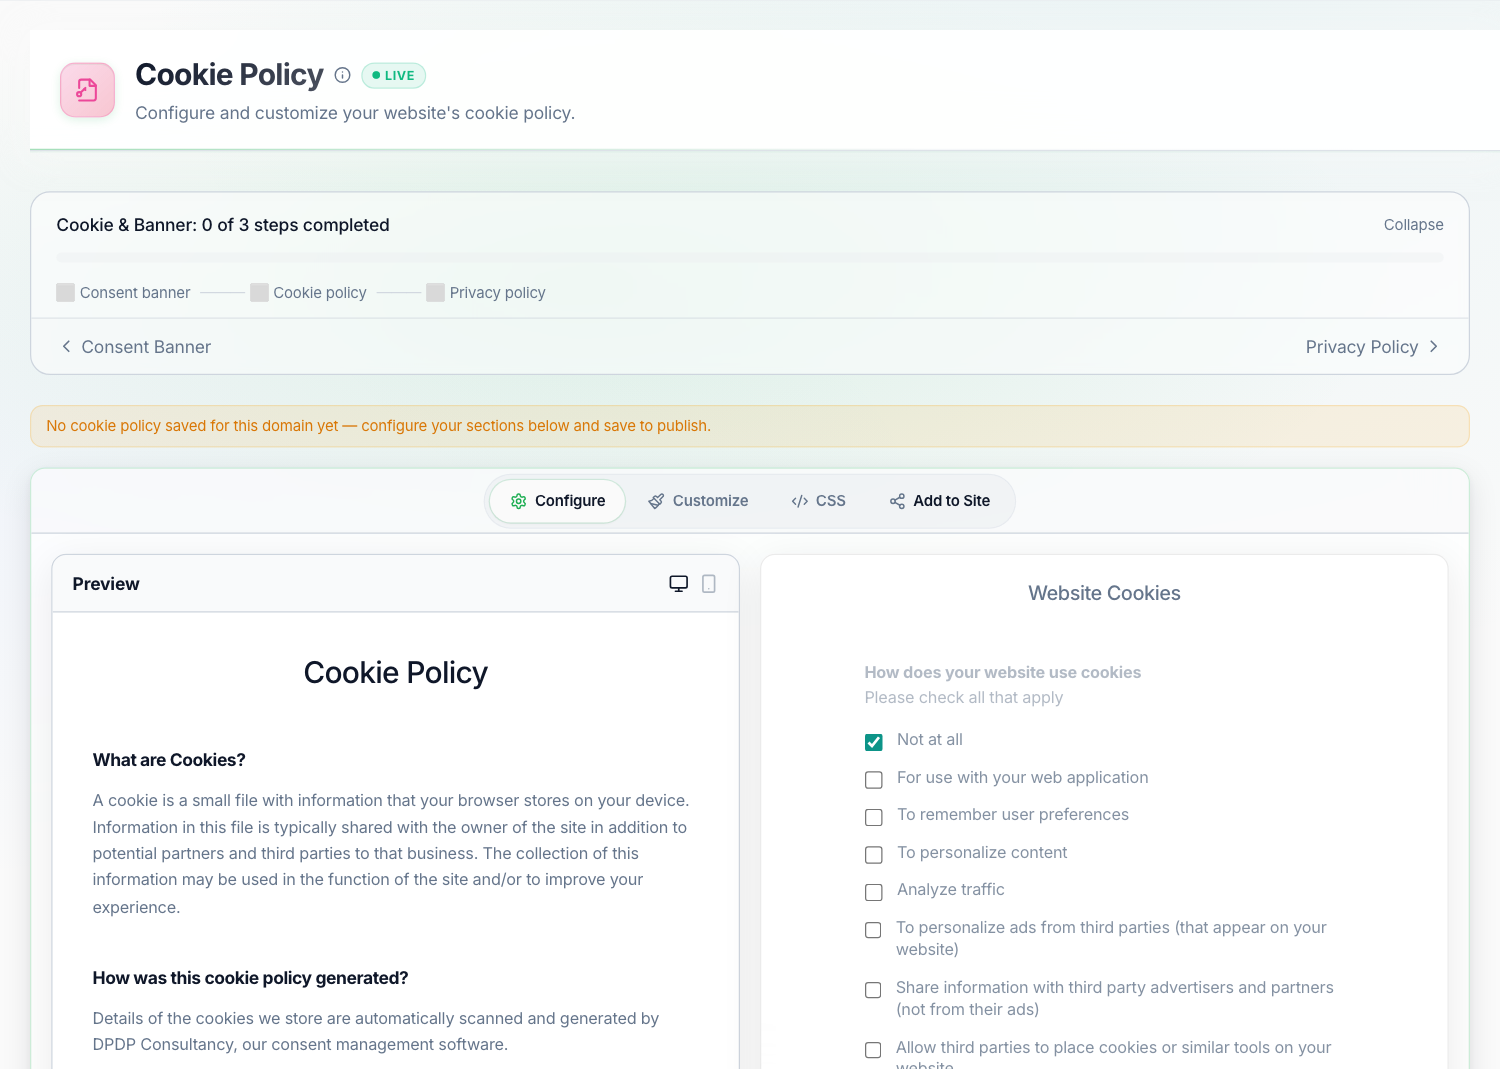1500x1069 pixels.
Task: Check For use with your web application
Action: [874, 780]
